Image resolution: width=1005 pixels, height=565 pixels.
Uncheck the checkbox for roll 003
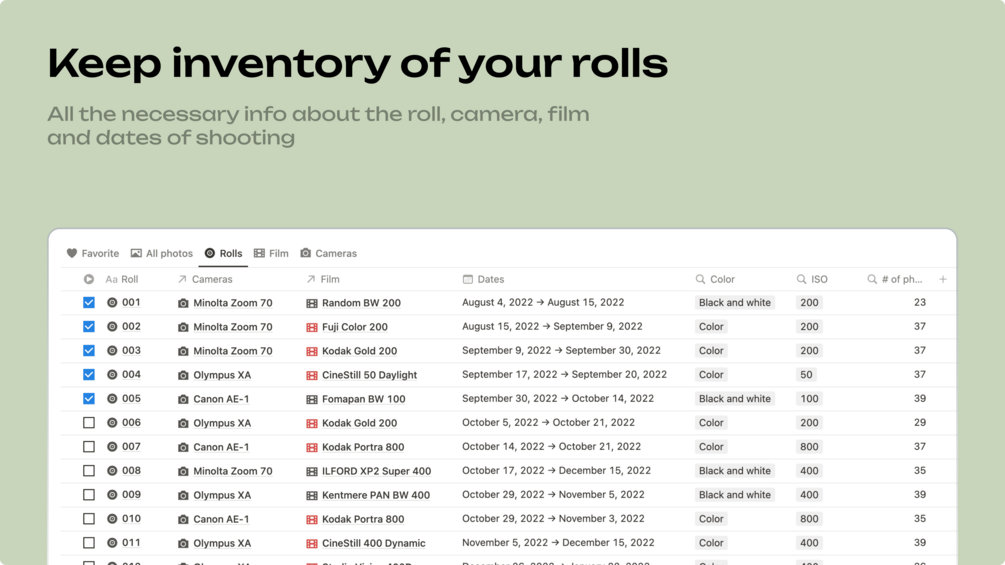(x=89, y=351)
